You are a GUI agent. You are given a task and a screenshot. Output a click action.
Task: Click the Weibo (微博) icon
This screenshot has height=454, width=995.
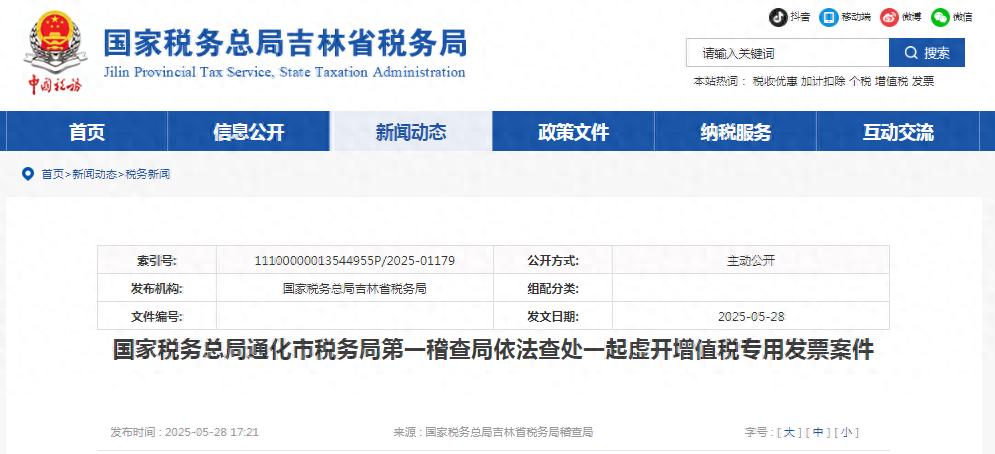click(888, 17)
